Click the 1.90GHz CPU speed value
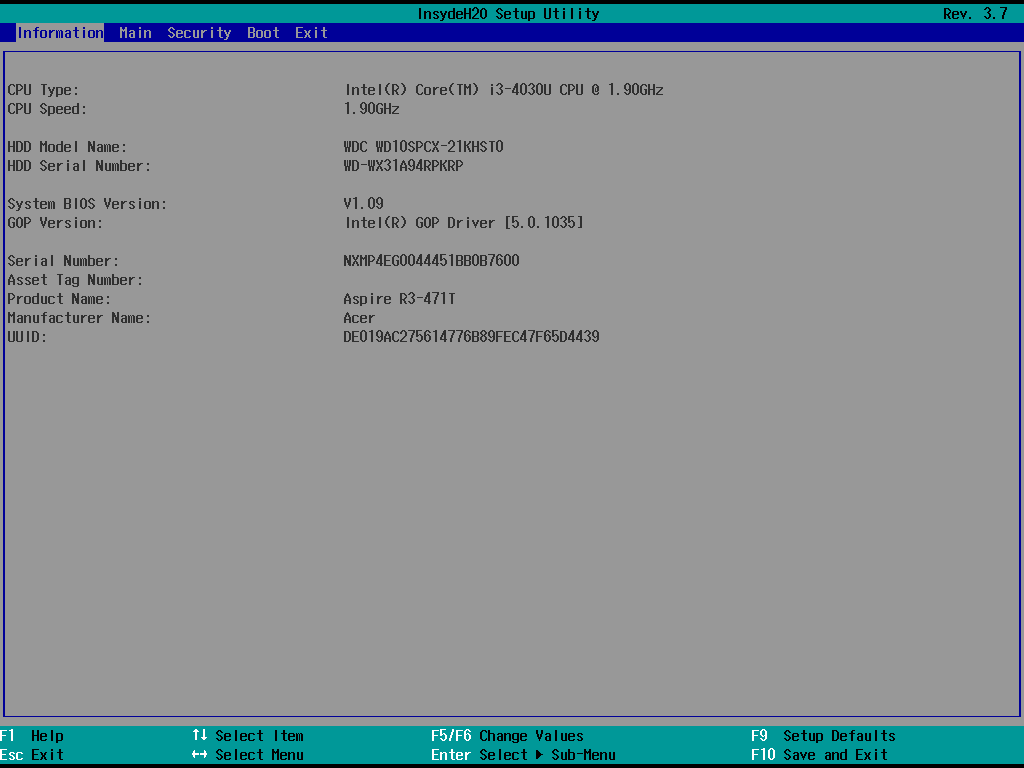 pyautogui.click(x=372, y=109)
